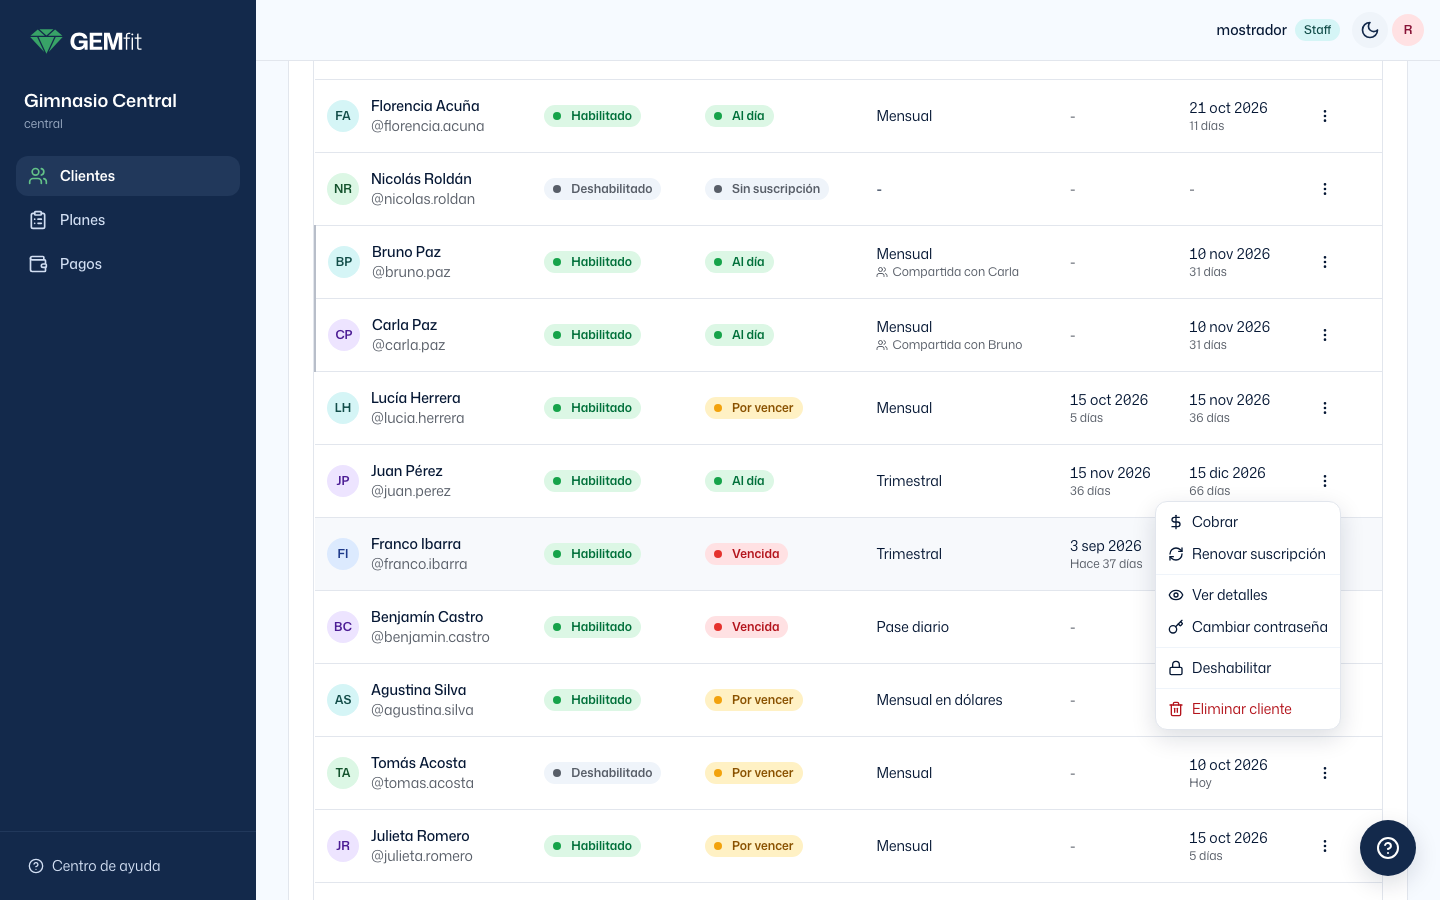Open actions menu for Juan Pérez
This screenshot has width=1440, height=900.
coord(1325,481)
